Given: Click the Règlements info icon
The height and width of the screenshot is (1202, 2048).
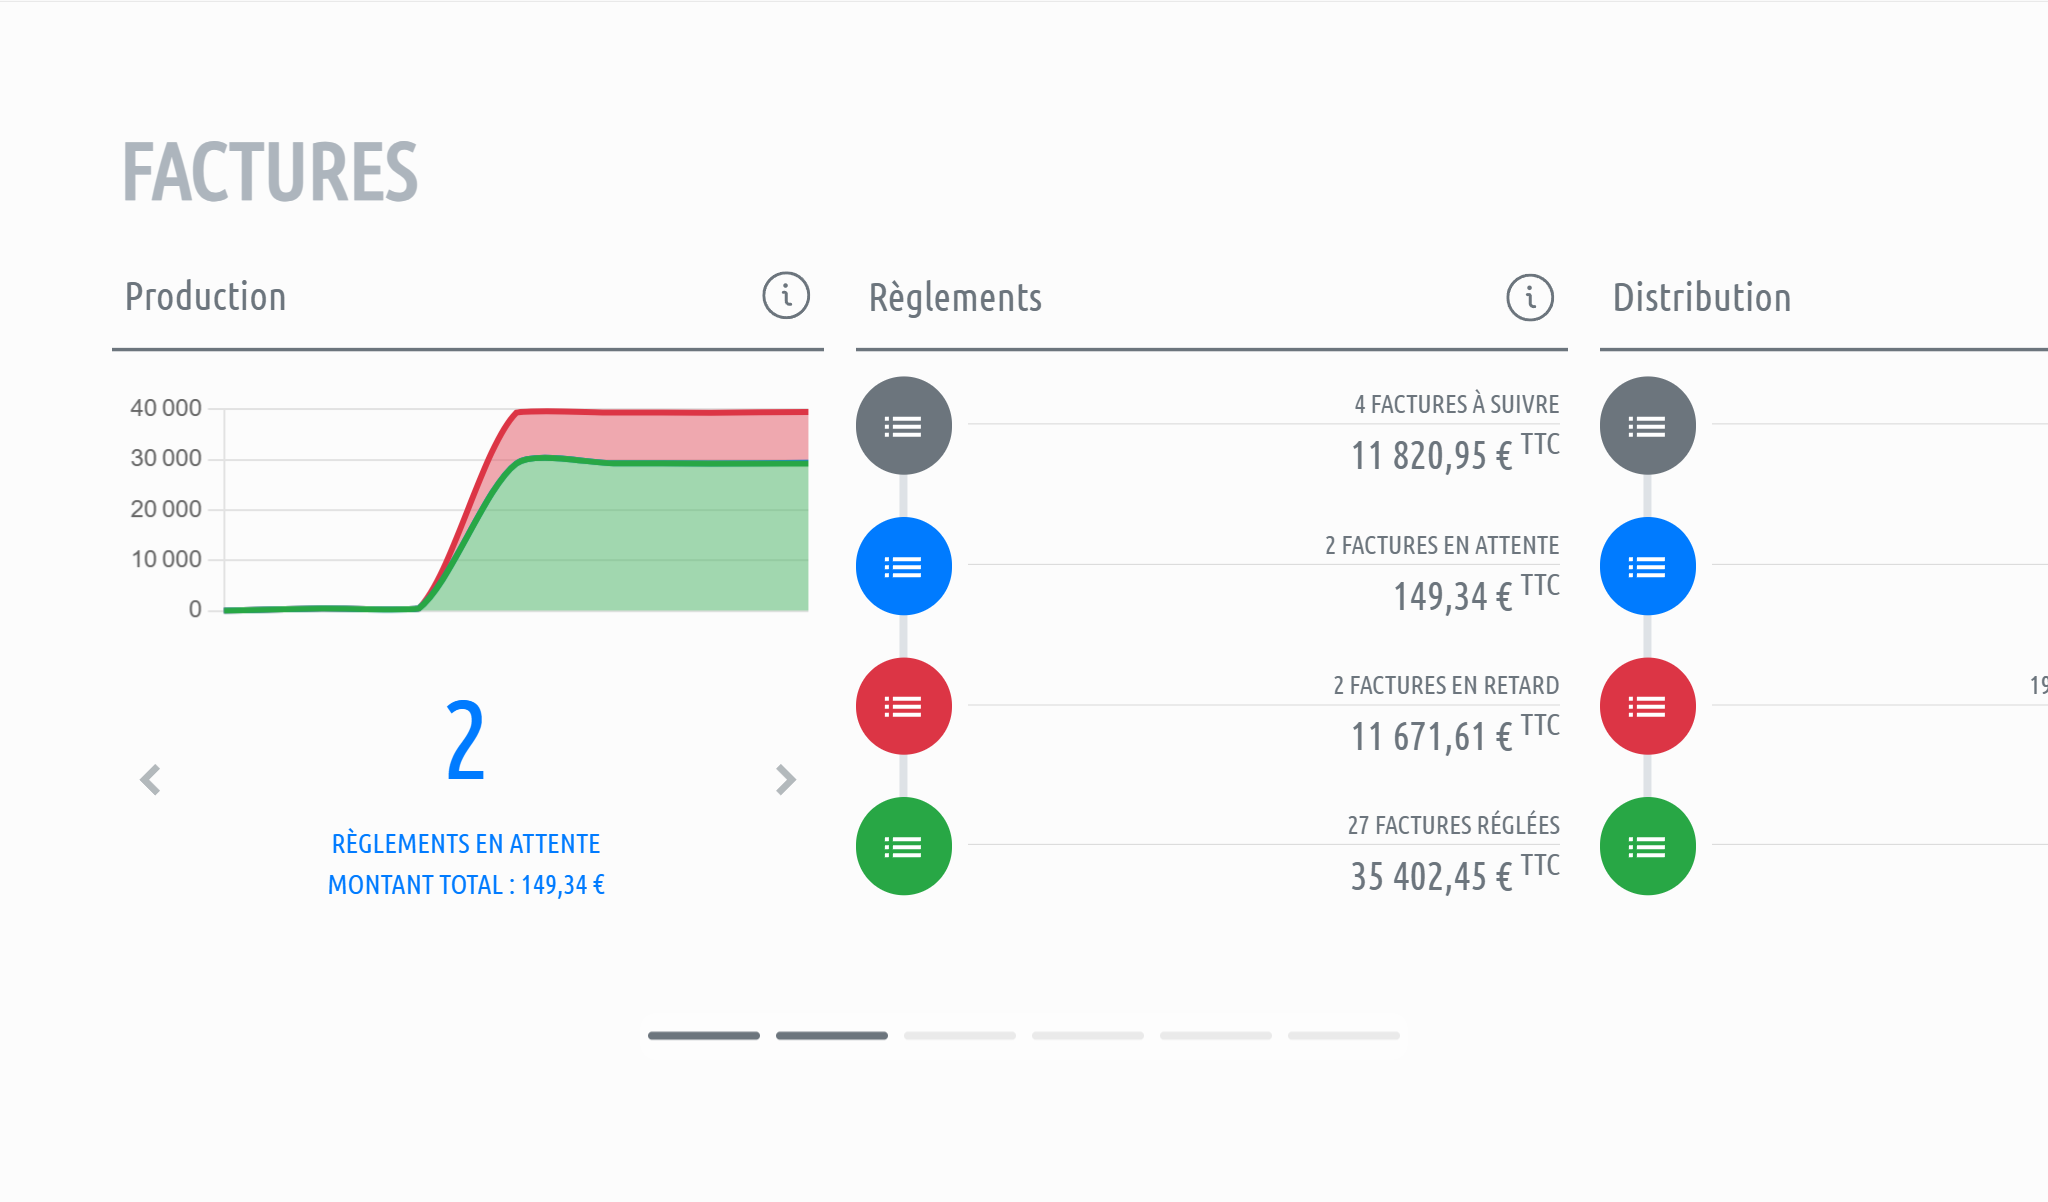Looking at the screenshot, I should (1530, 297).
